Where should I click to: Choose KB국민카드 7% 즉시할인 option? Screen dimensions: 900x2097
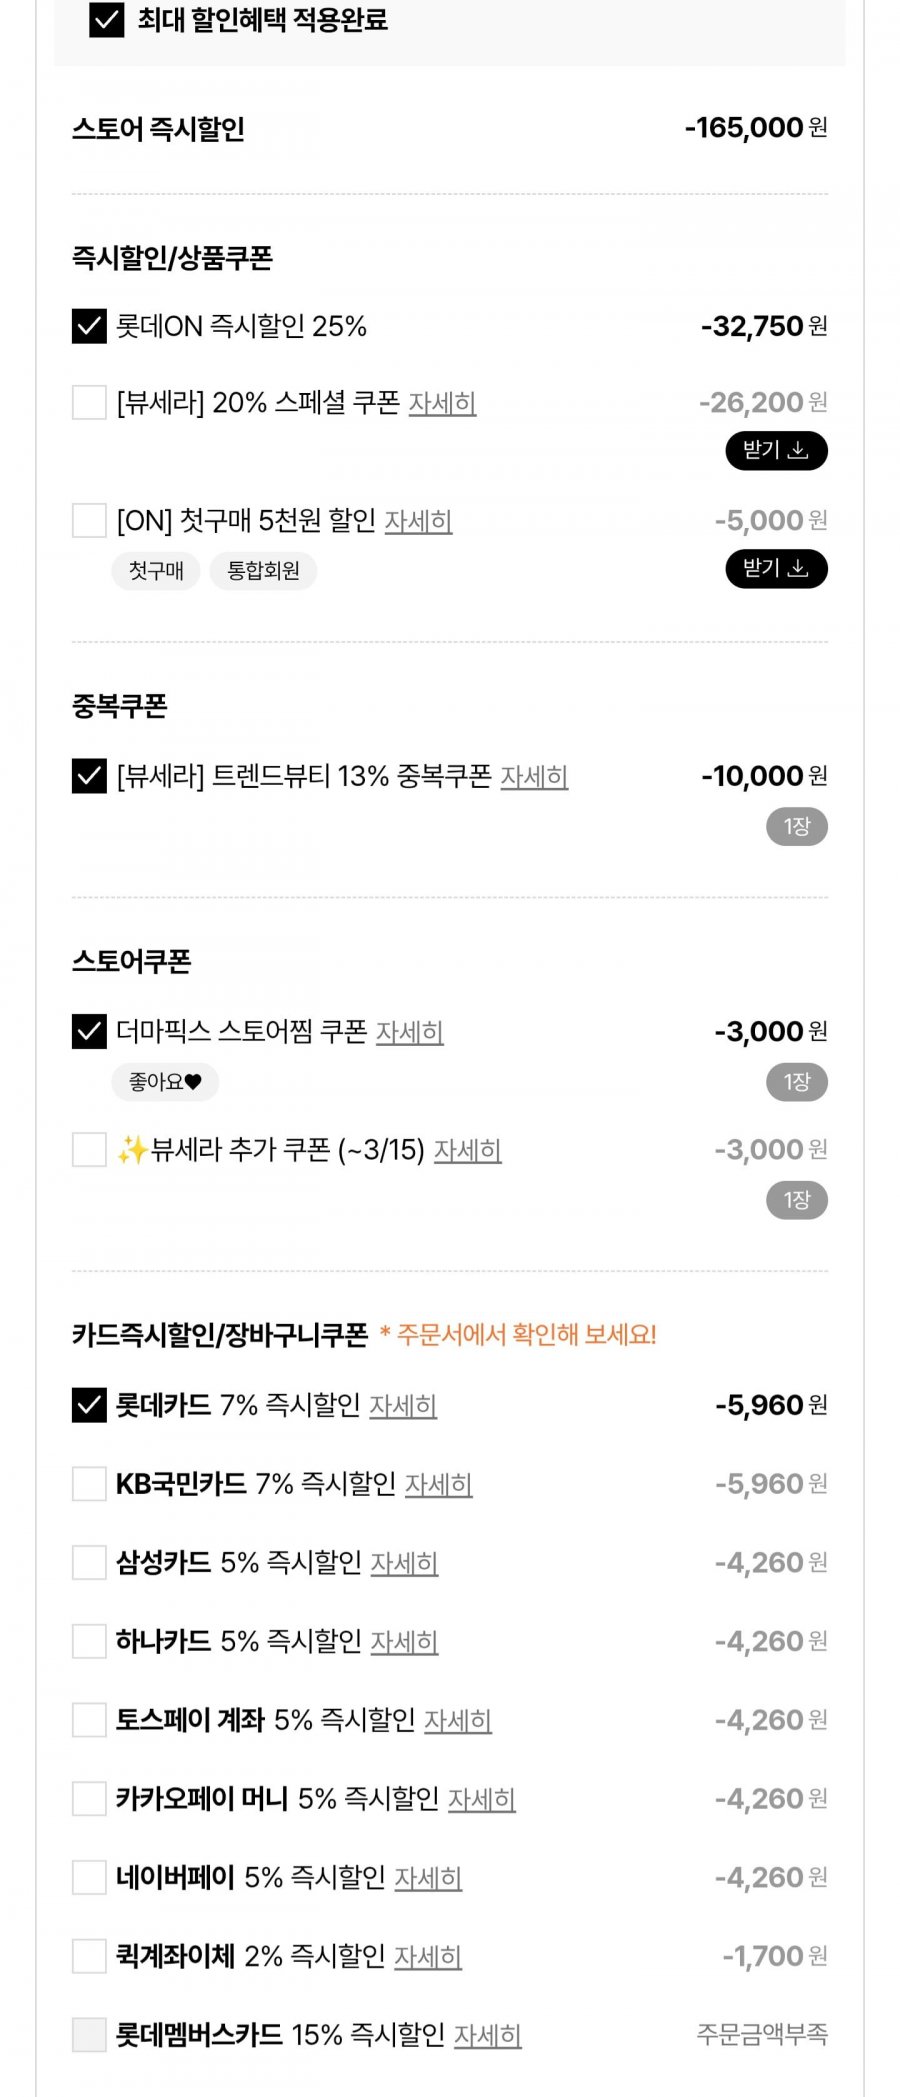[89, 1483]
